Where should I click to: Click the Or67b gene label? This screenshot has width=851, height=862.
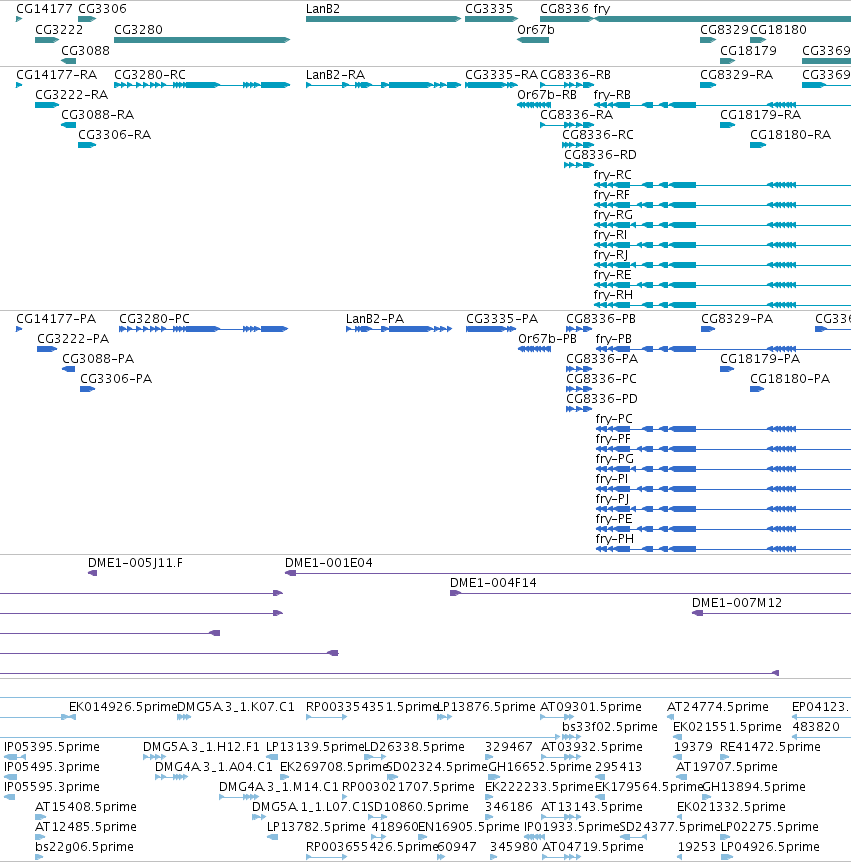pyautogui.click(x=535, y=30)
